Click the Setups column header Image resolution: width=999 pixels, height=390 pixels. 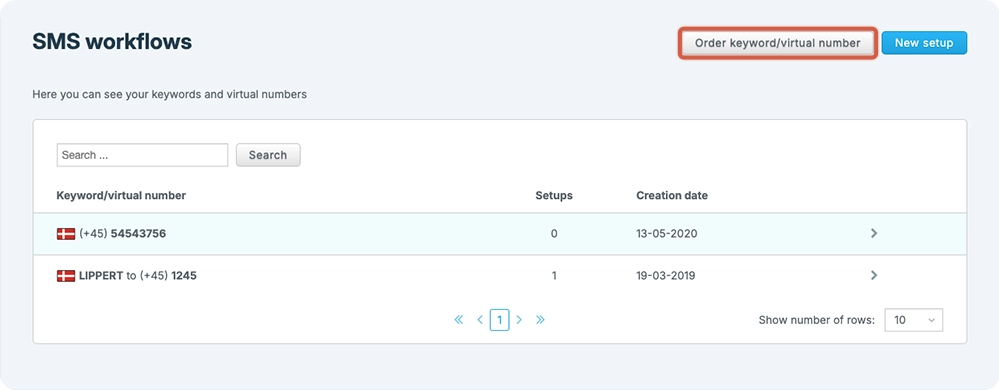click(554, 196)
